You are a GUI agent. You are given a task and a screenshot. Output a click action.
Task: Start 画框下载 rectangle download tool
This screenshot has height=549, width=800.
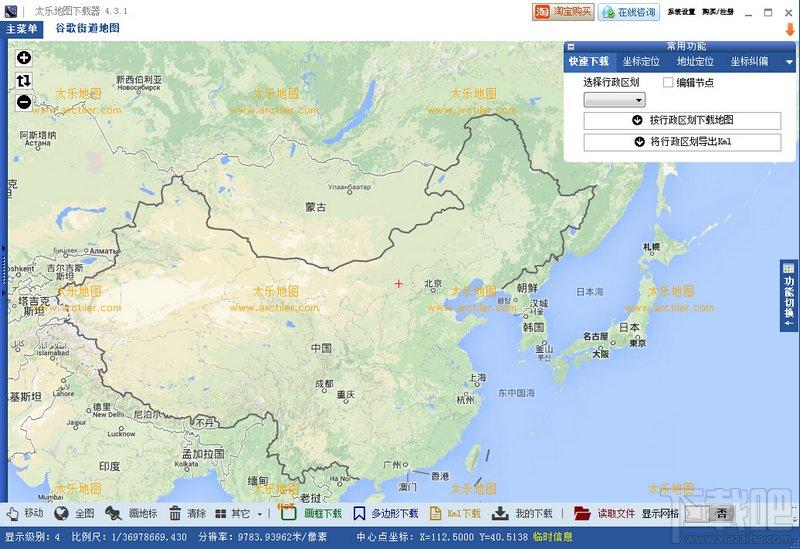coord(312,513)
